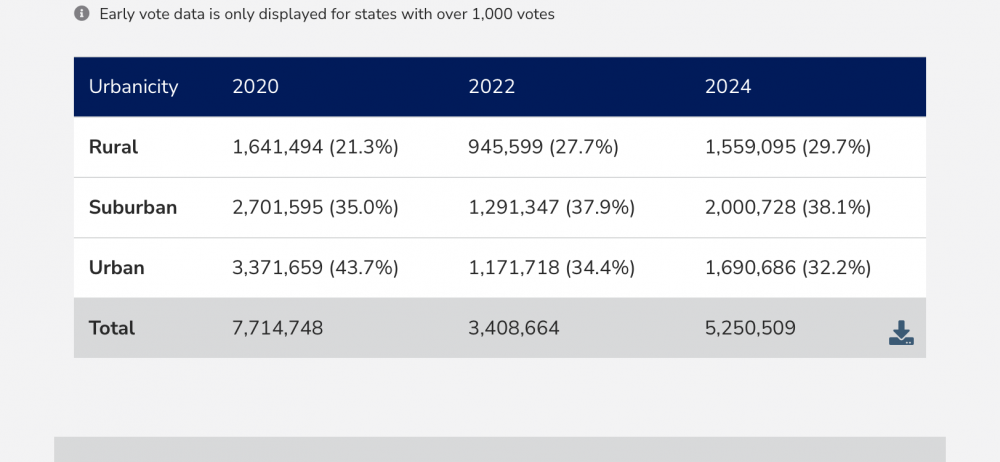Select the 2024 column header
Viewport: 1000px width, 462px height.
[x=727, y=87]
